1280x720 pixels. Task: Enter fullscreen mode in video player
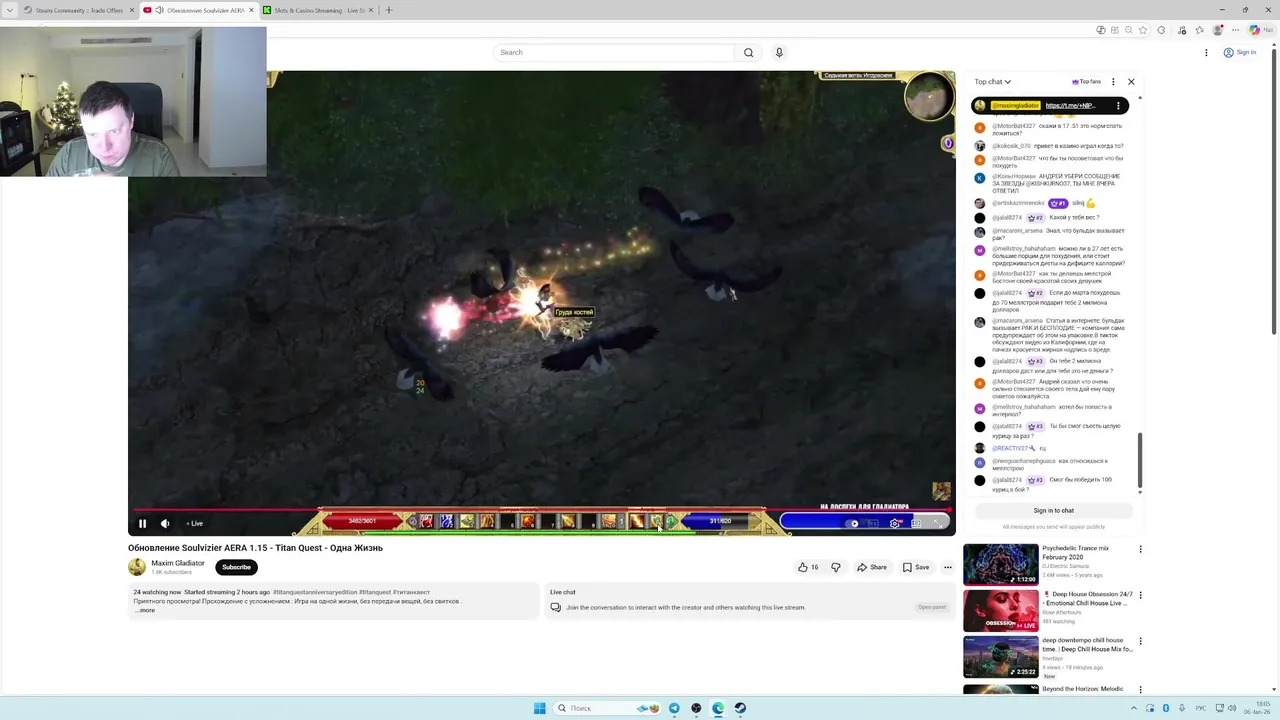tap(938, 523)
